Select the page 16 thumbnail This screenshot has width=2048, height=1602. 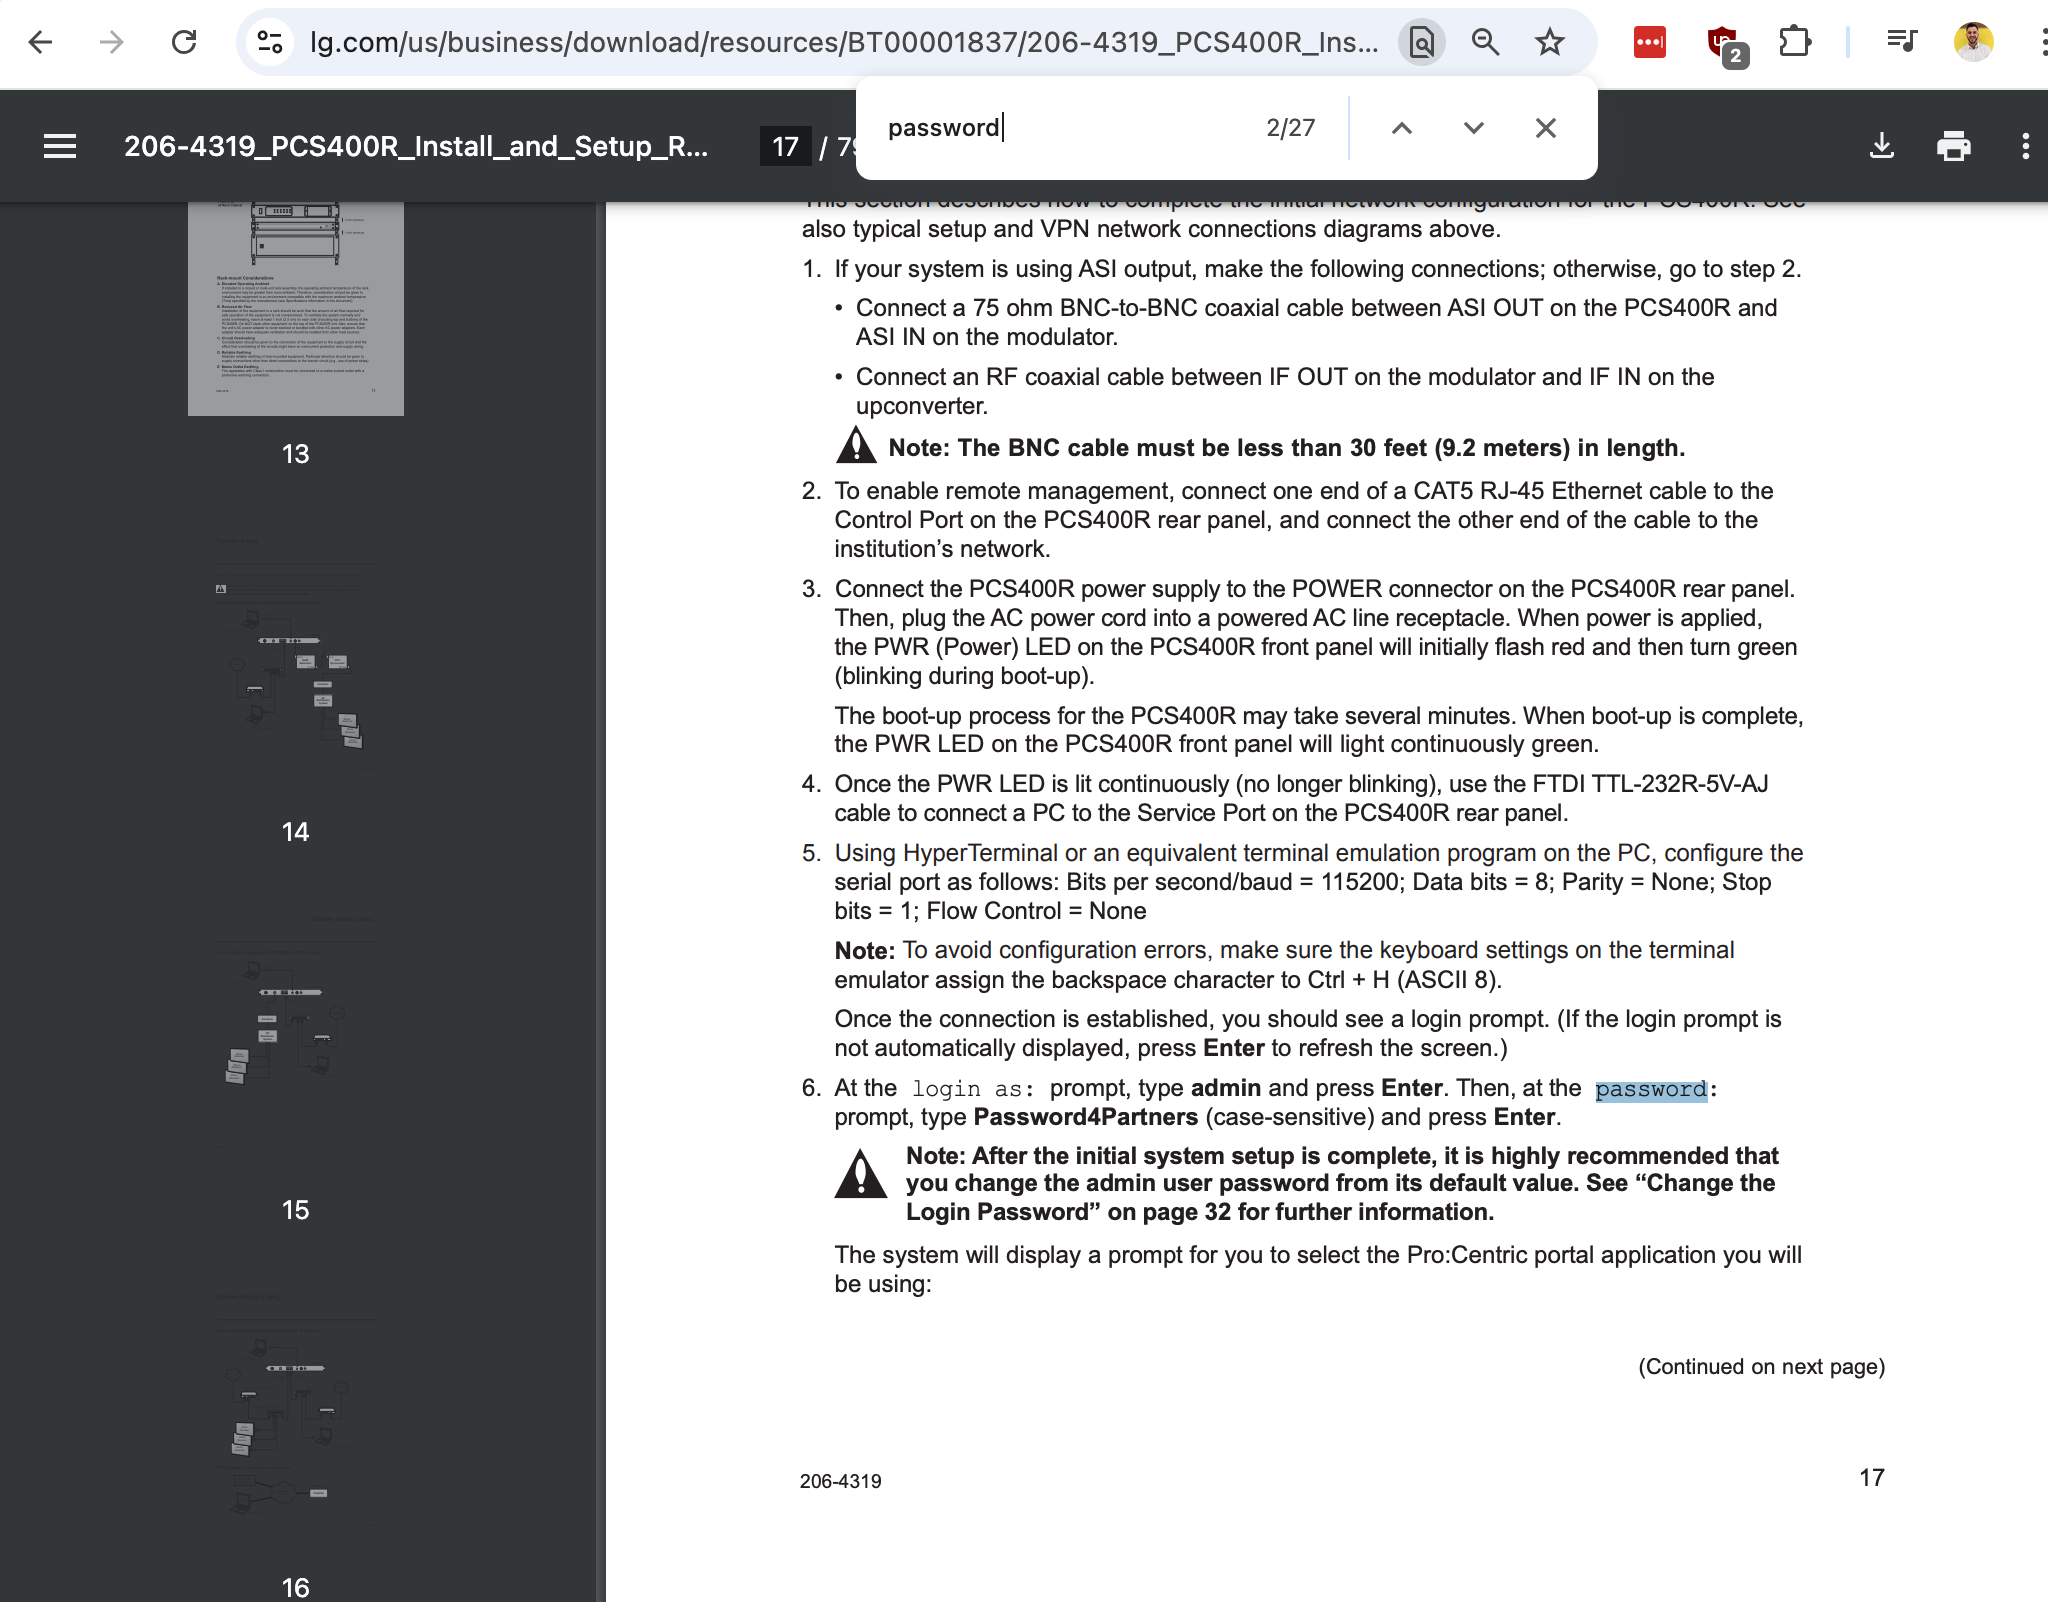coord(296,1410)
